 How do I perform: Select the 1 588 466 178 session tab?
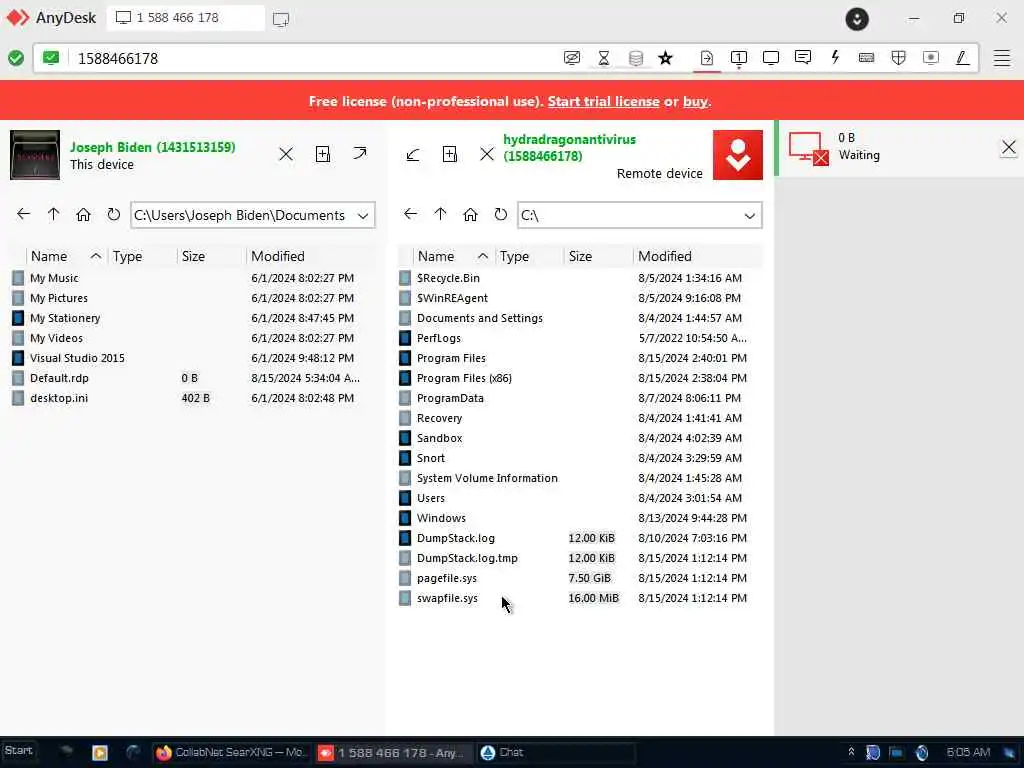[x=185, y=18]
